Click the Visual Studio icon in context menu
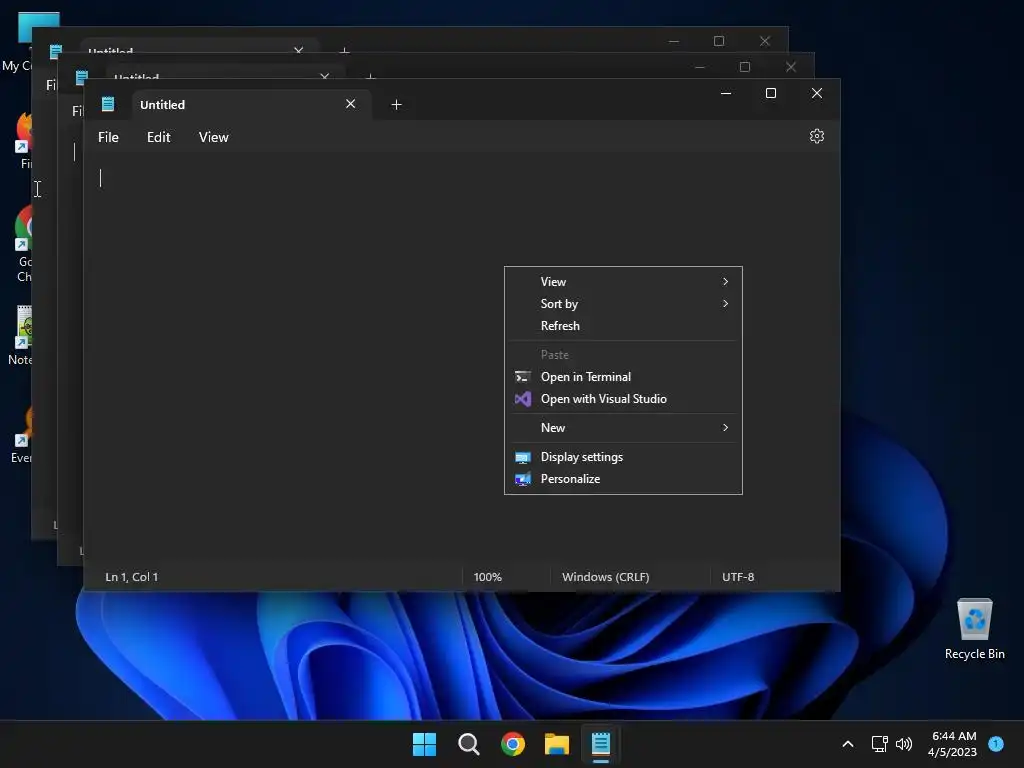 pyautogui.click(x=522, y=398)
